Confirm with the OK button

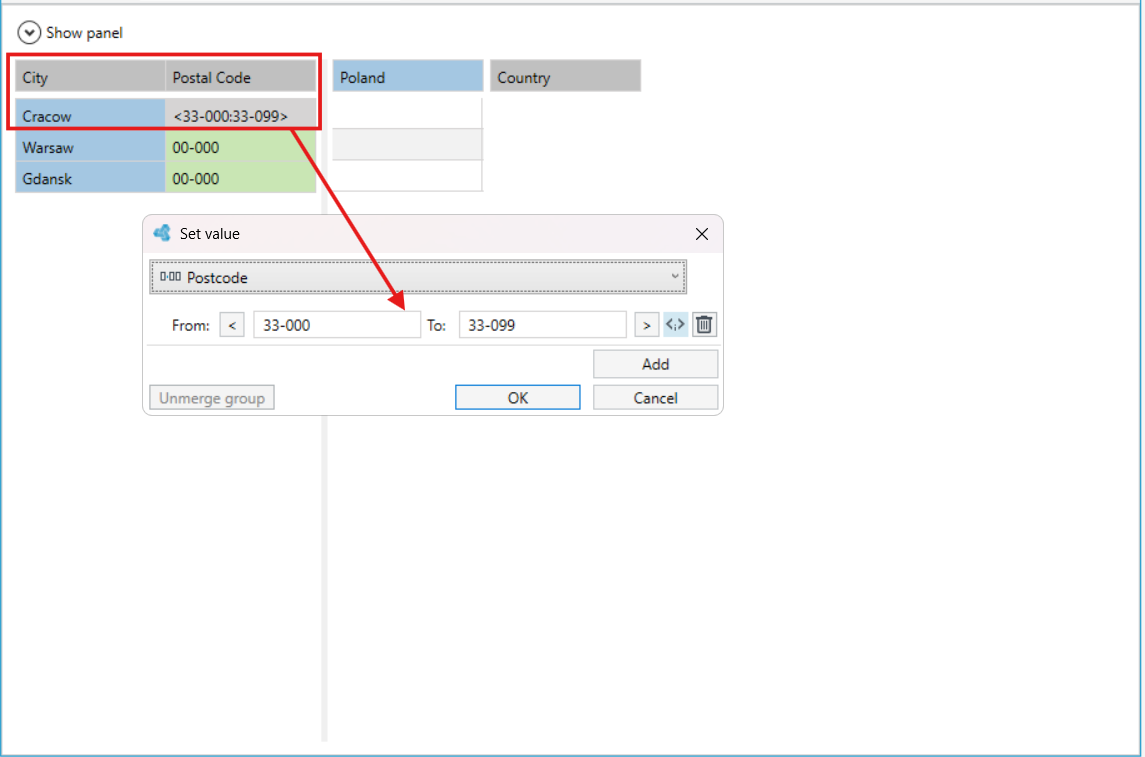click(518, 398)
